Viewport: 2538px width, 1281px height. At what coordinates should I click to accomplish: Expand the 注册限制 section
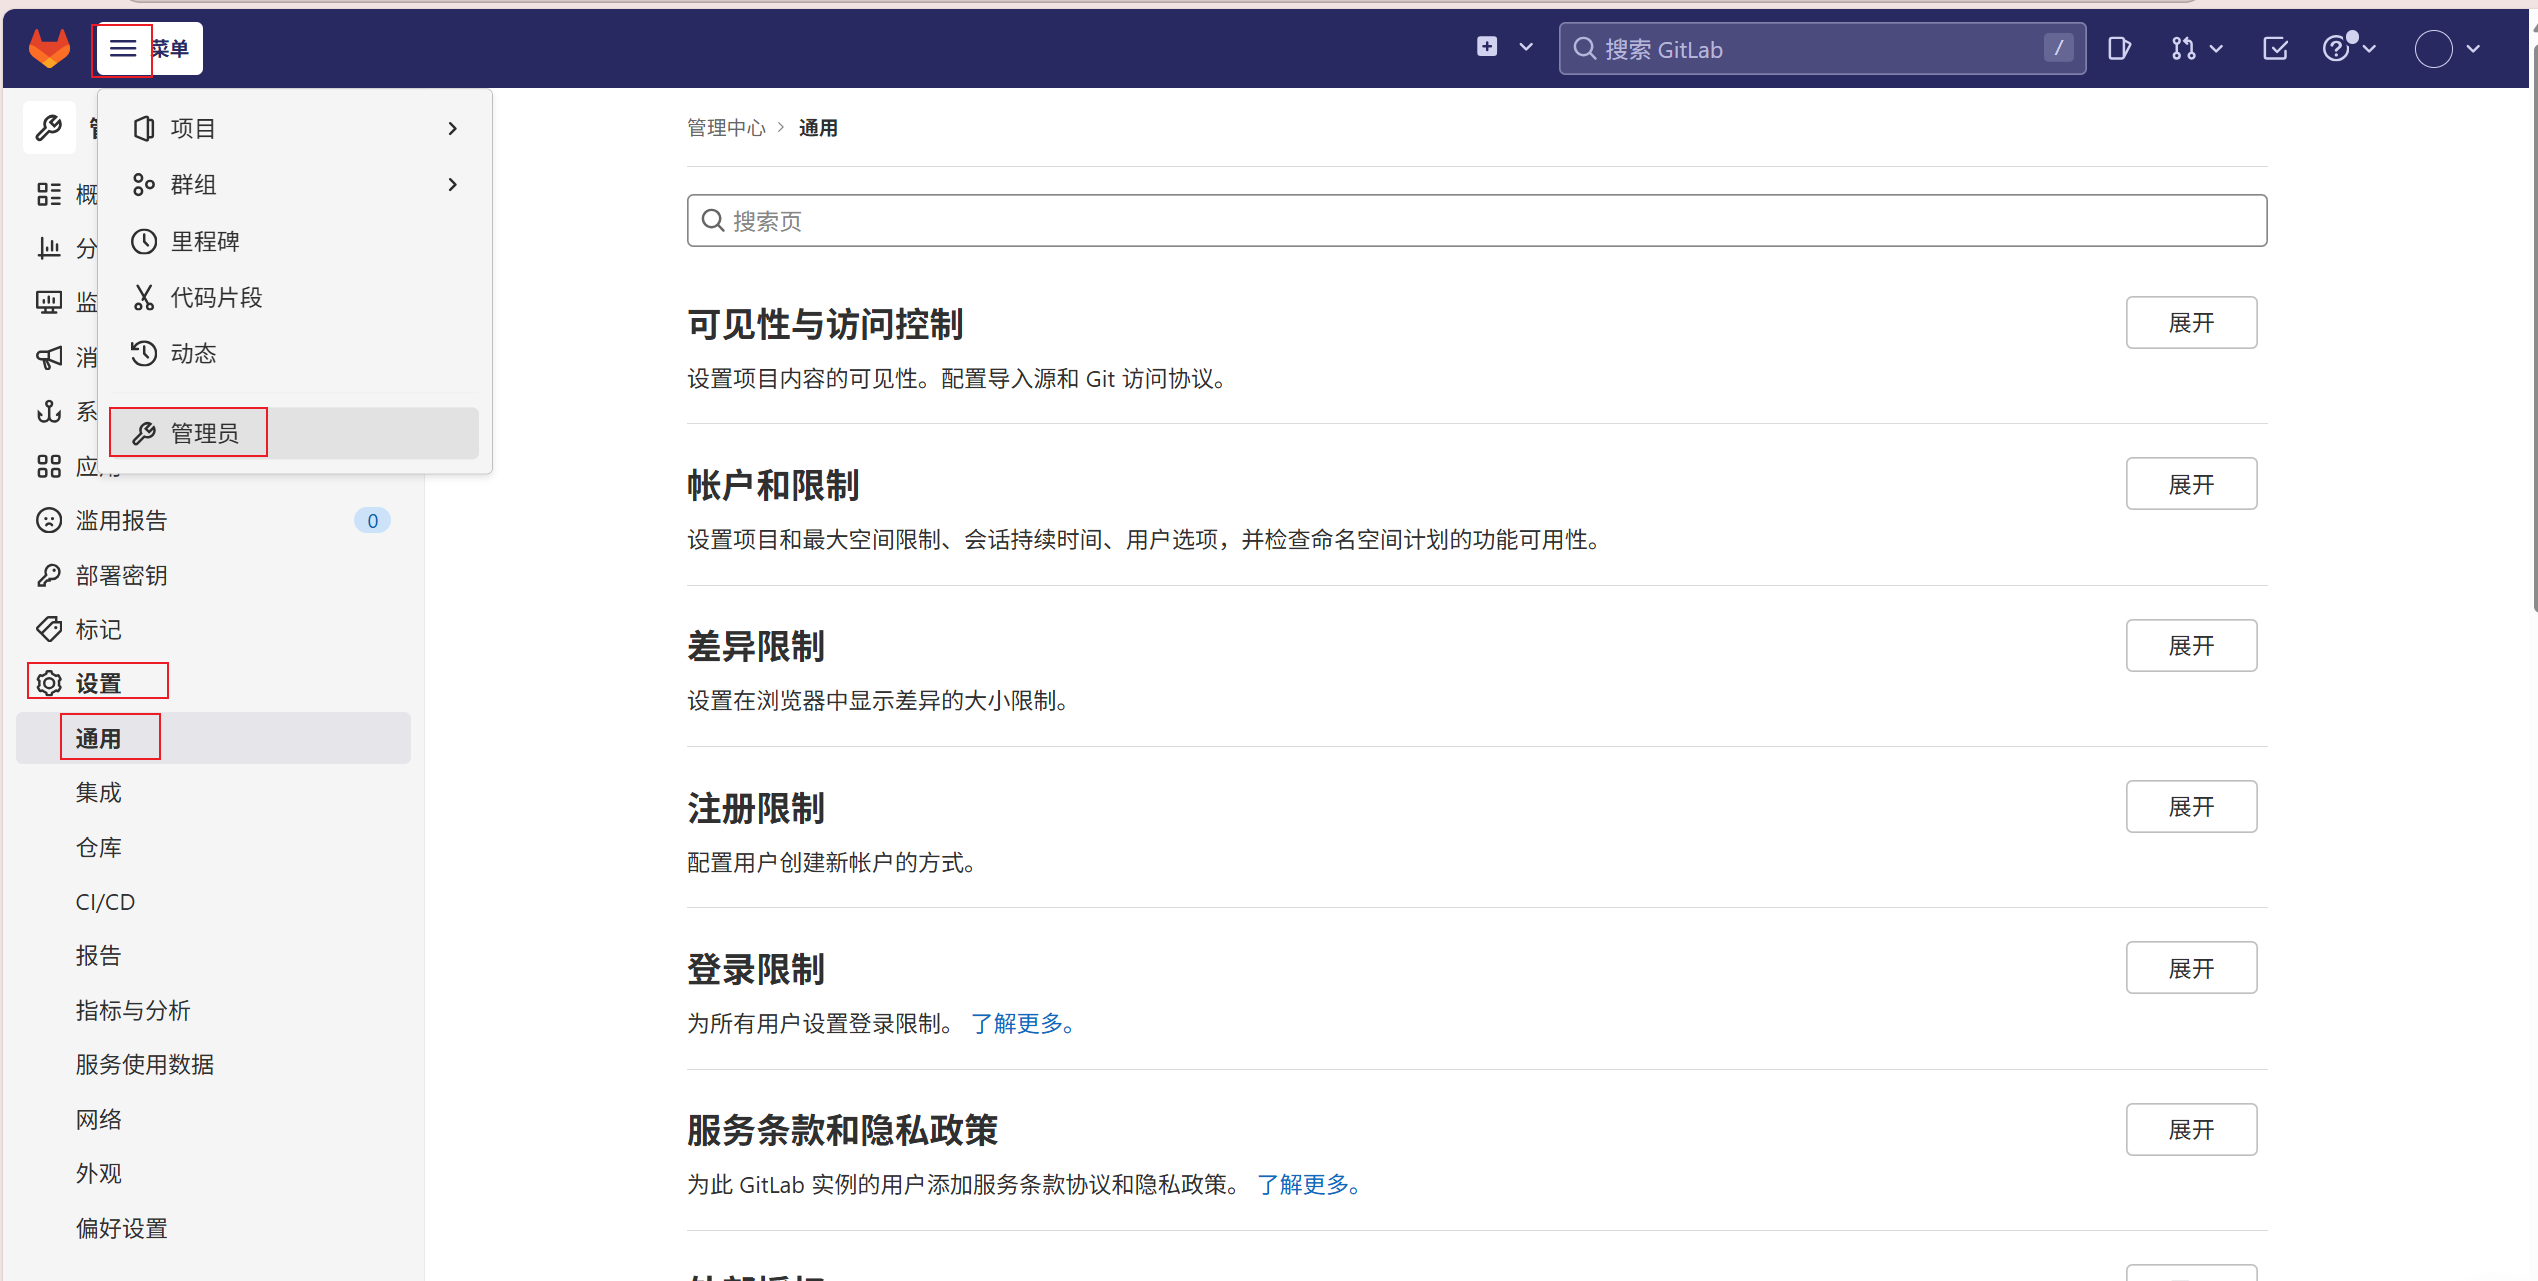(2190, 806)
